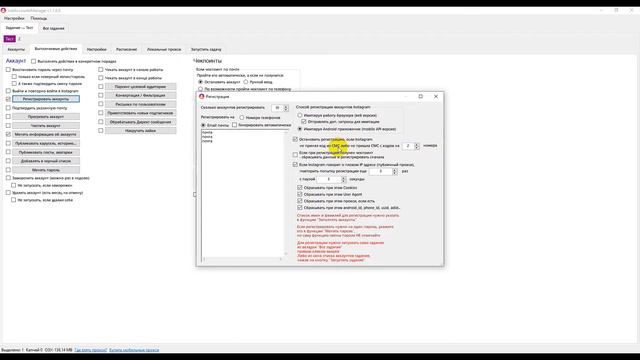
Task: Tick the freeze account checkbox
Action: pos(8,178)
